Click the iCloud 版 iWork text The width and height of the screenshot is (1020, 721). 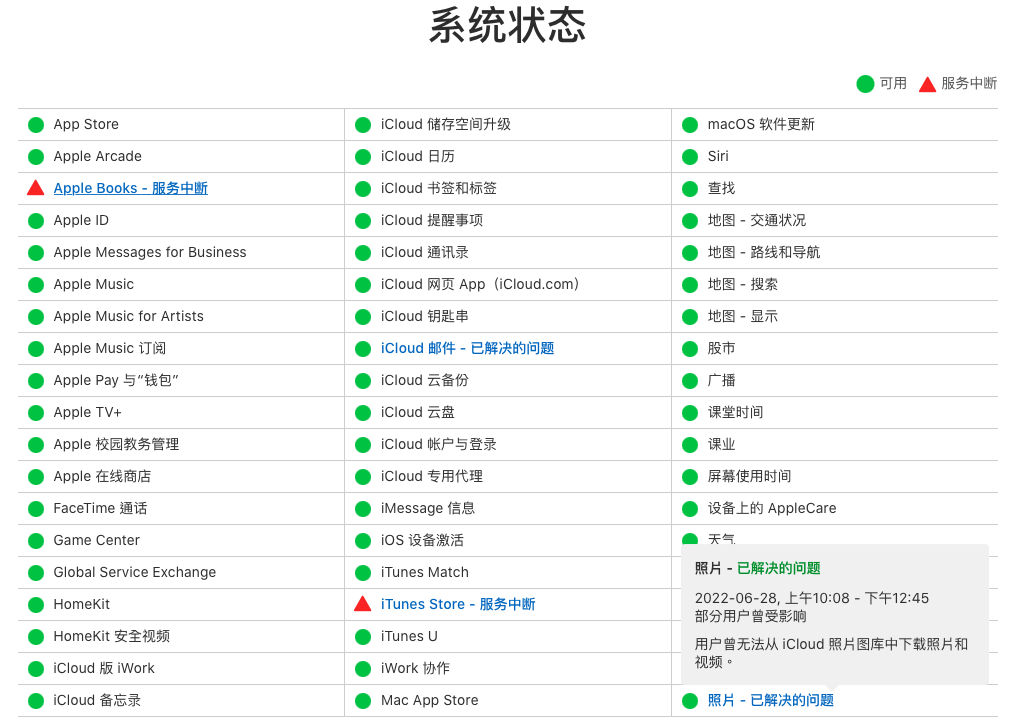(104, 668)
